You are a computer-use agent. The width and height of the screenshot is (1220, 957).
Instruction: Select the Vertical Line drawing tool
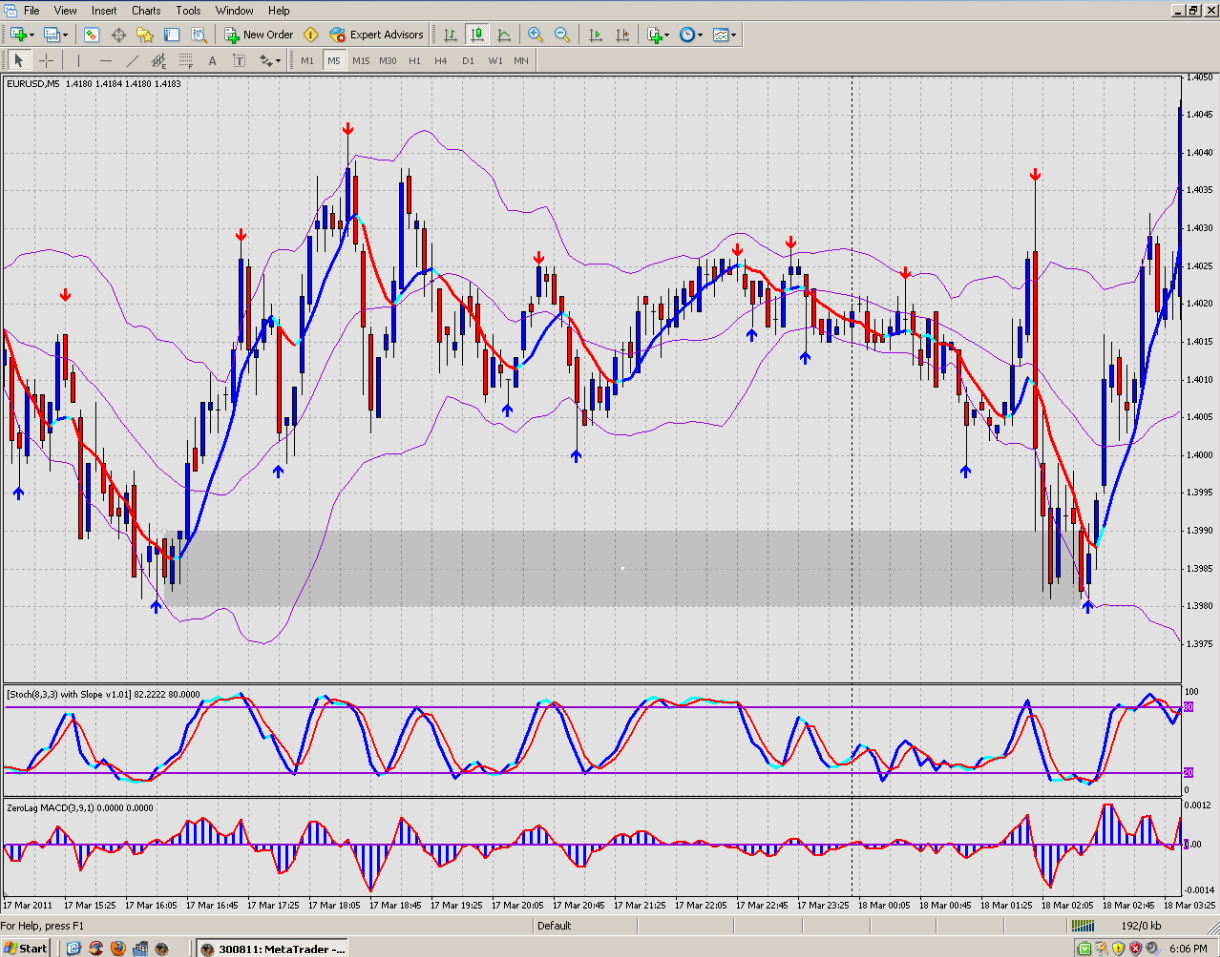pos(78,60)
